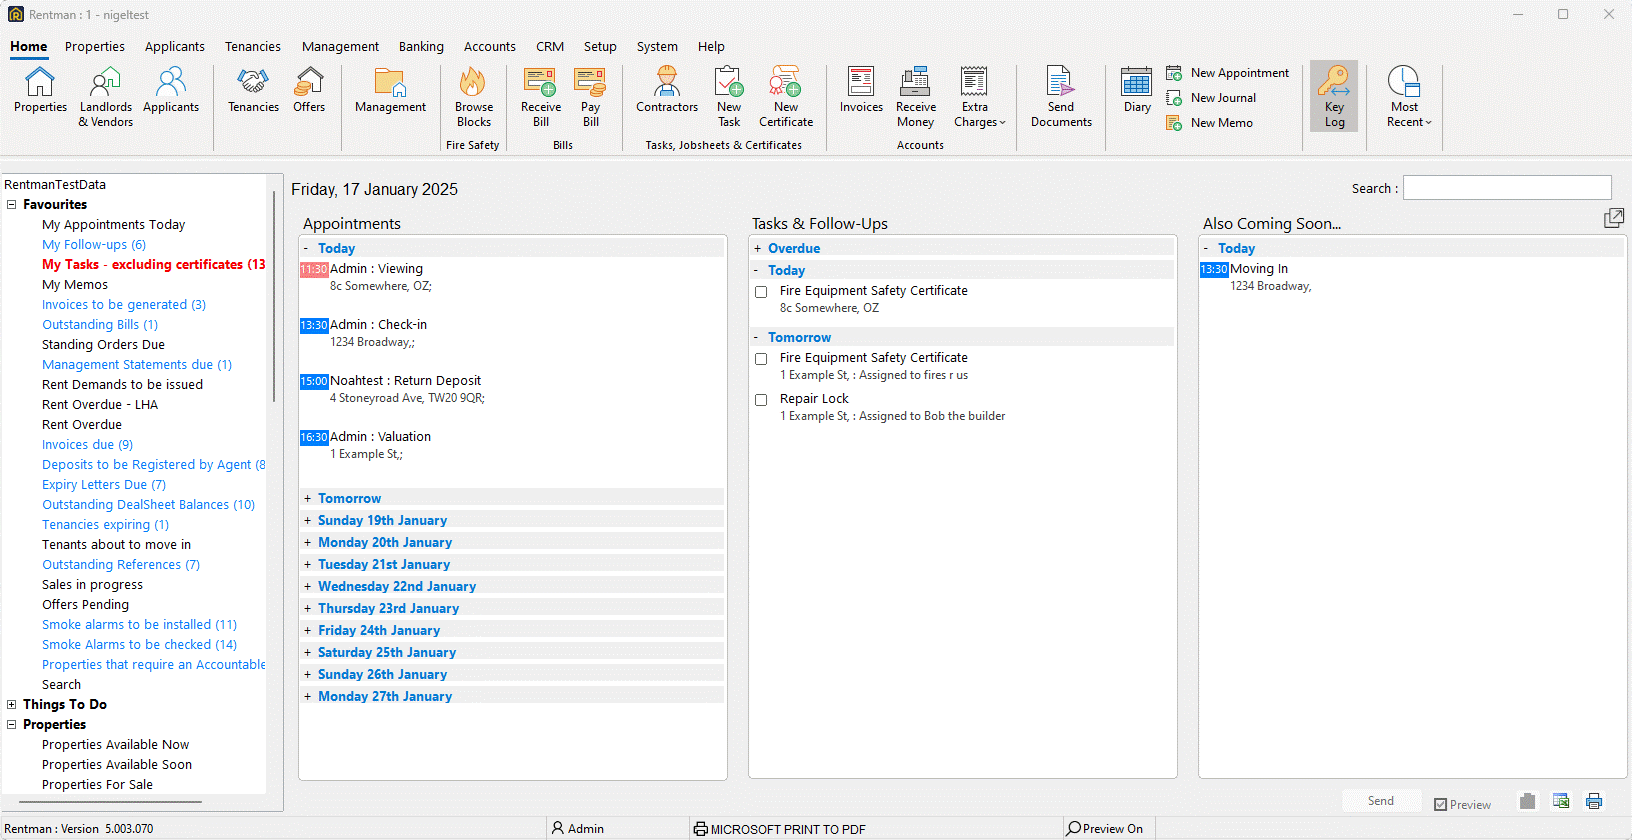Click Browse Blocks fire safety icon
This screenshot has width=1632, height=840.
tap(474, 98)
